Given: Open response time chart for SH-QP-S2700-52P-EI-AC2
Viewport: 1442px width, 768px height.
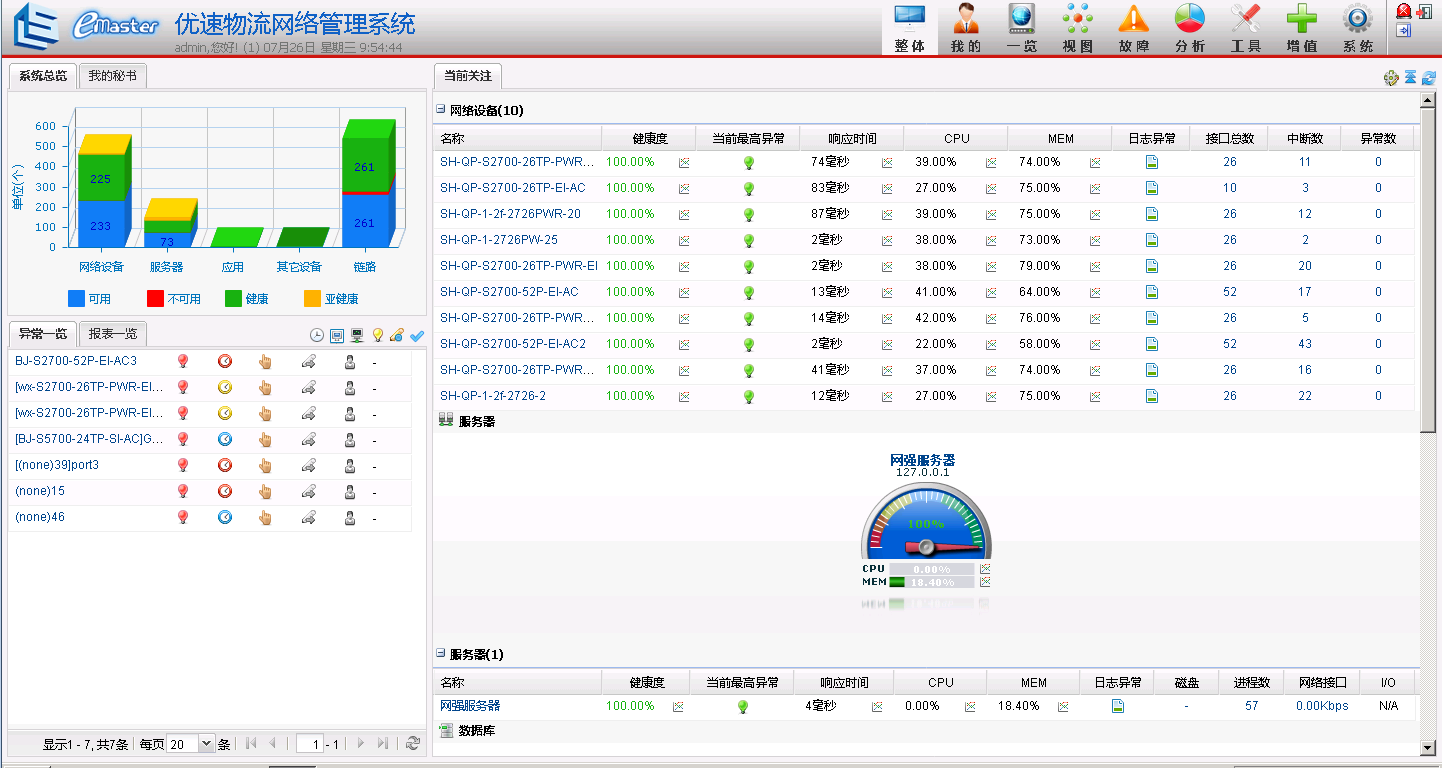Looking at the screenshot, I should (887, 344).
